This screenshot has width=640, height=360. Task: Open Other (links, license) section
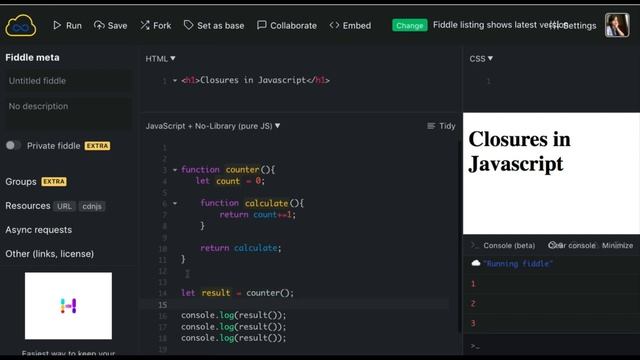(x=49, y=254)
